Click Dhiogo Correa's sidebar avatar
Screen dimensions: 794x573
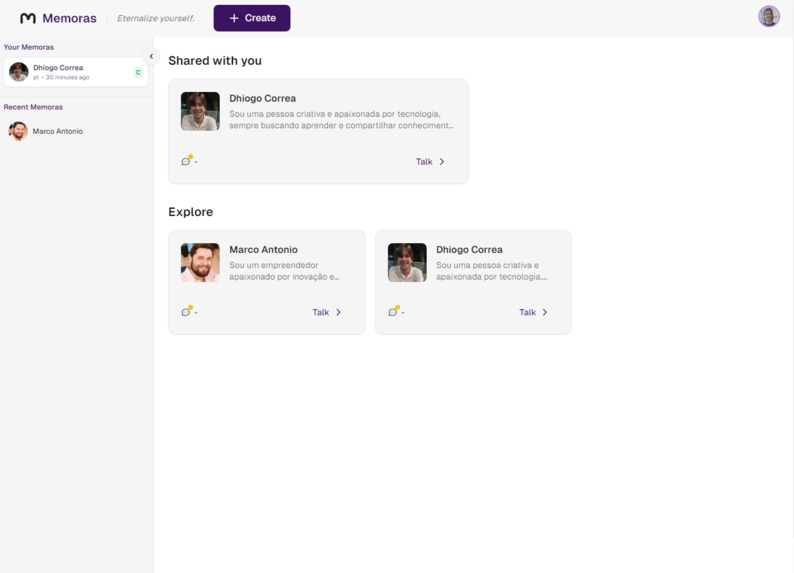(19, 72)
